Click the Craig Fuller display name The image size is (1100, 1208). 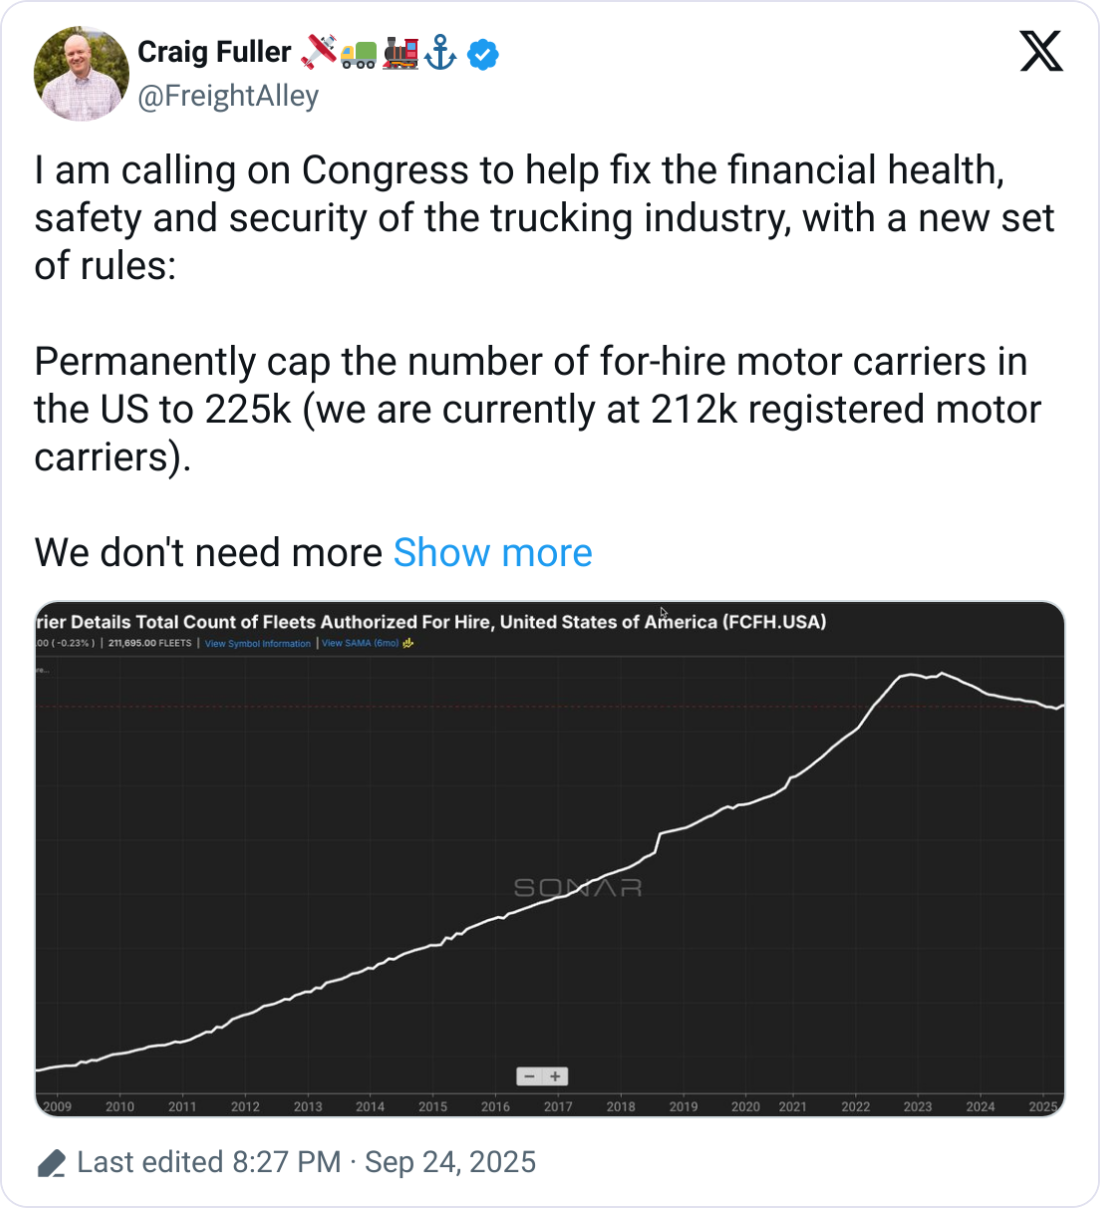[214, 52]
